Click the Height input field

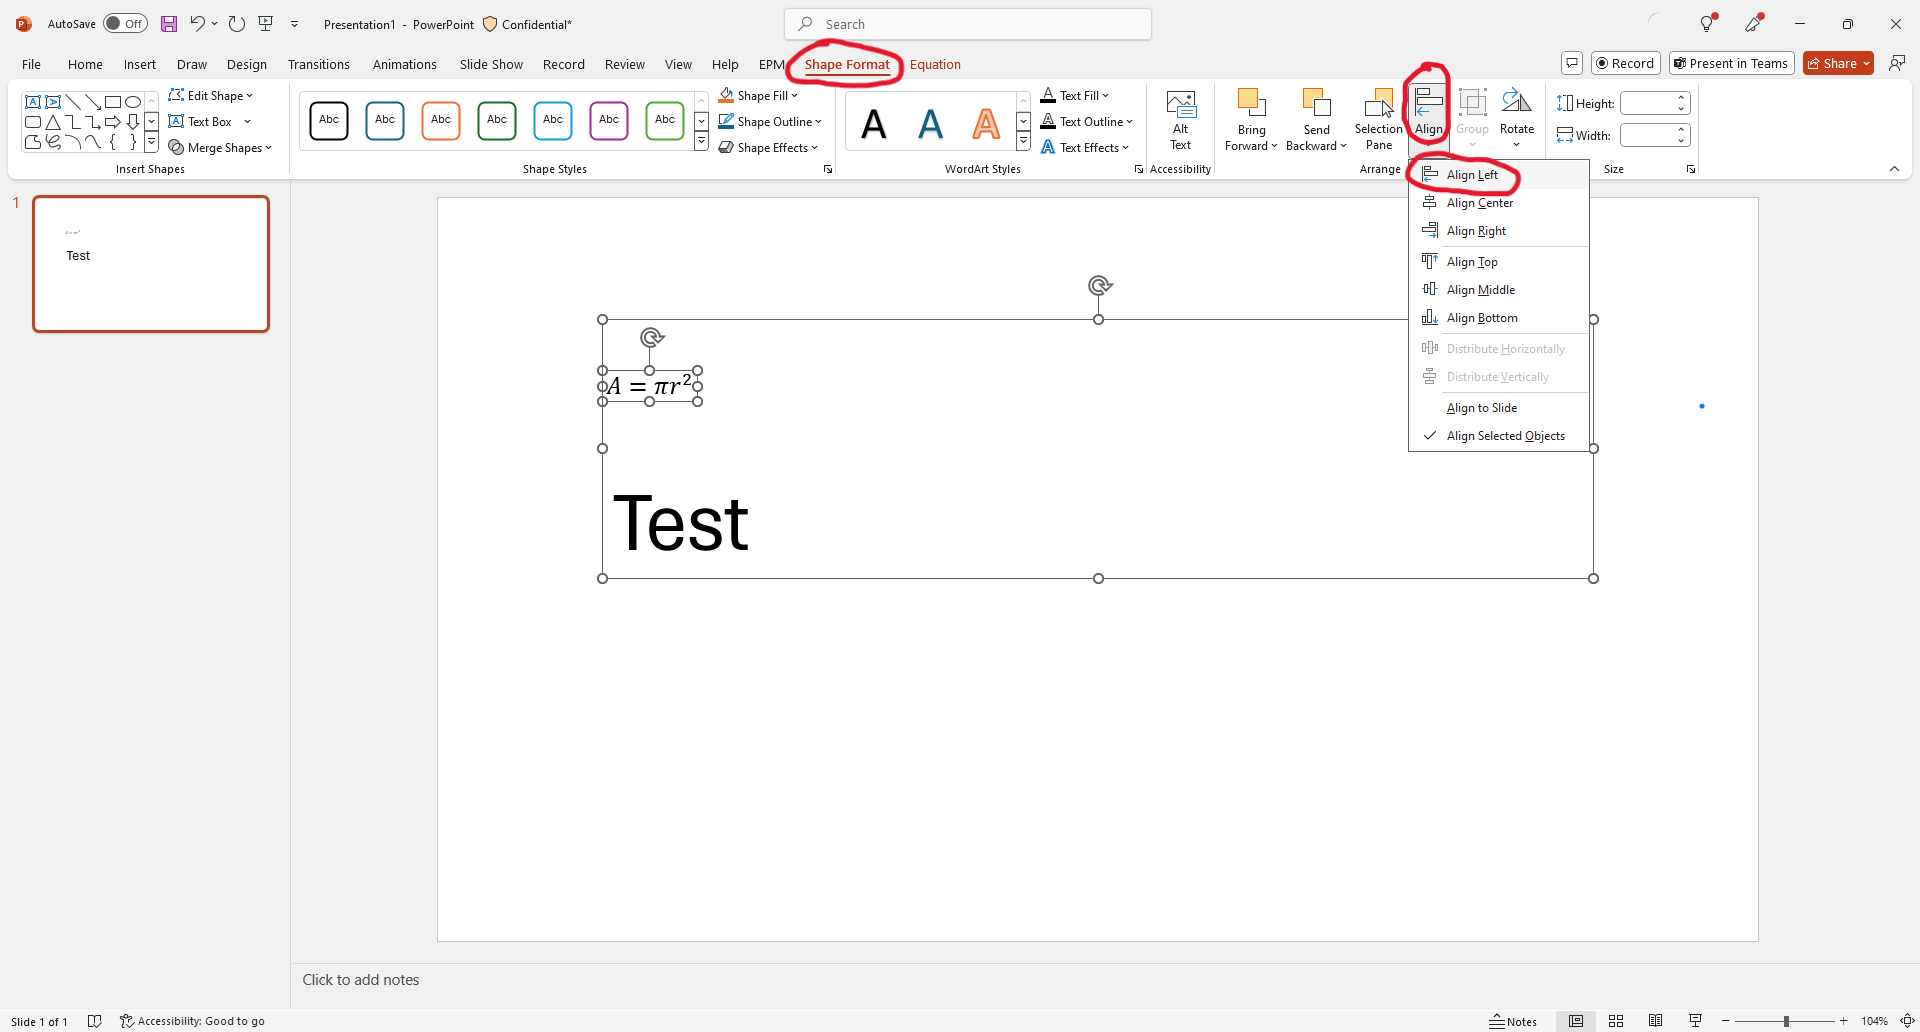[x=1647, y=103]
